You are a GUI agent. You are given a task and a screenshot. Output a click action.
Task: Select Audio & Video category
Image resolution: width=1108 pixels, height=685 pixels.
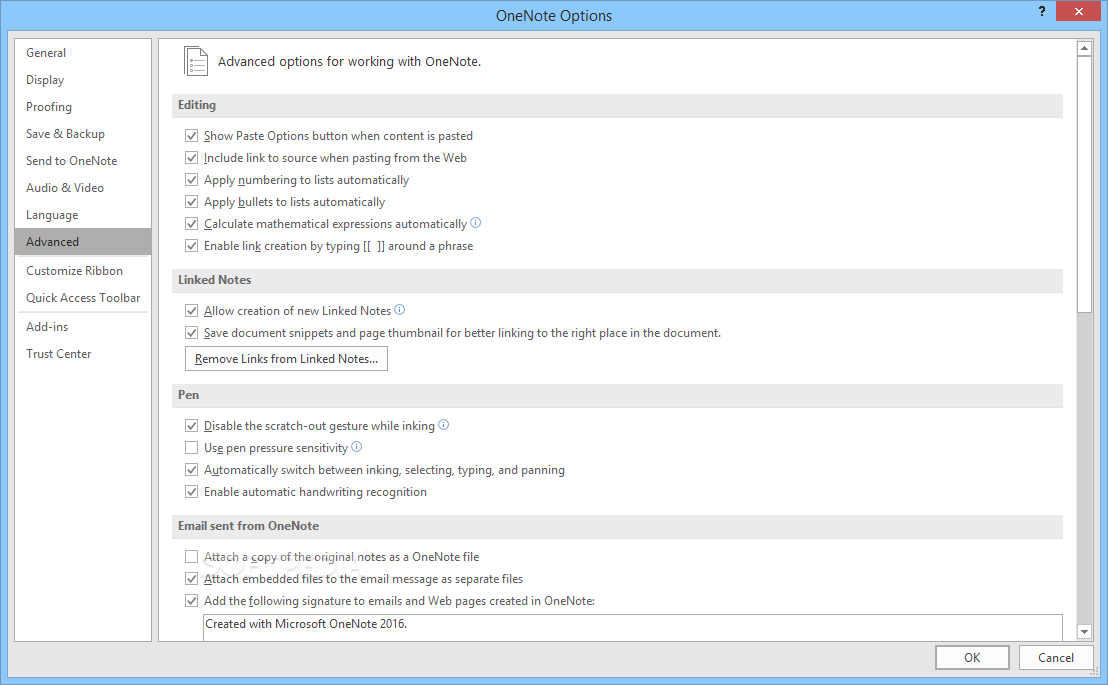click(x=83, y=187)
